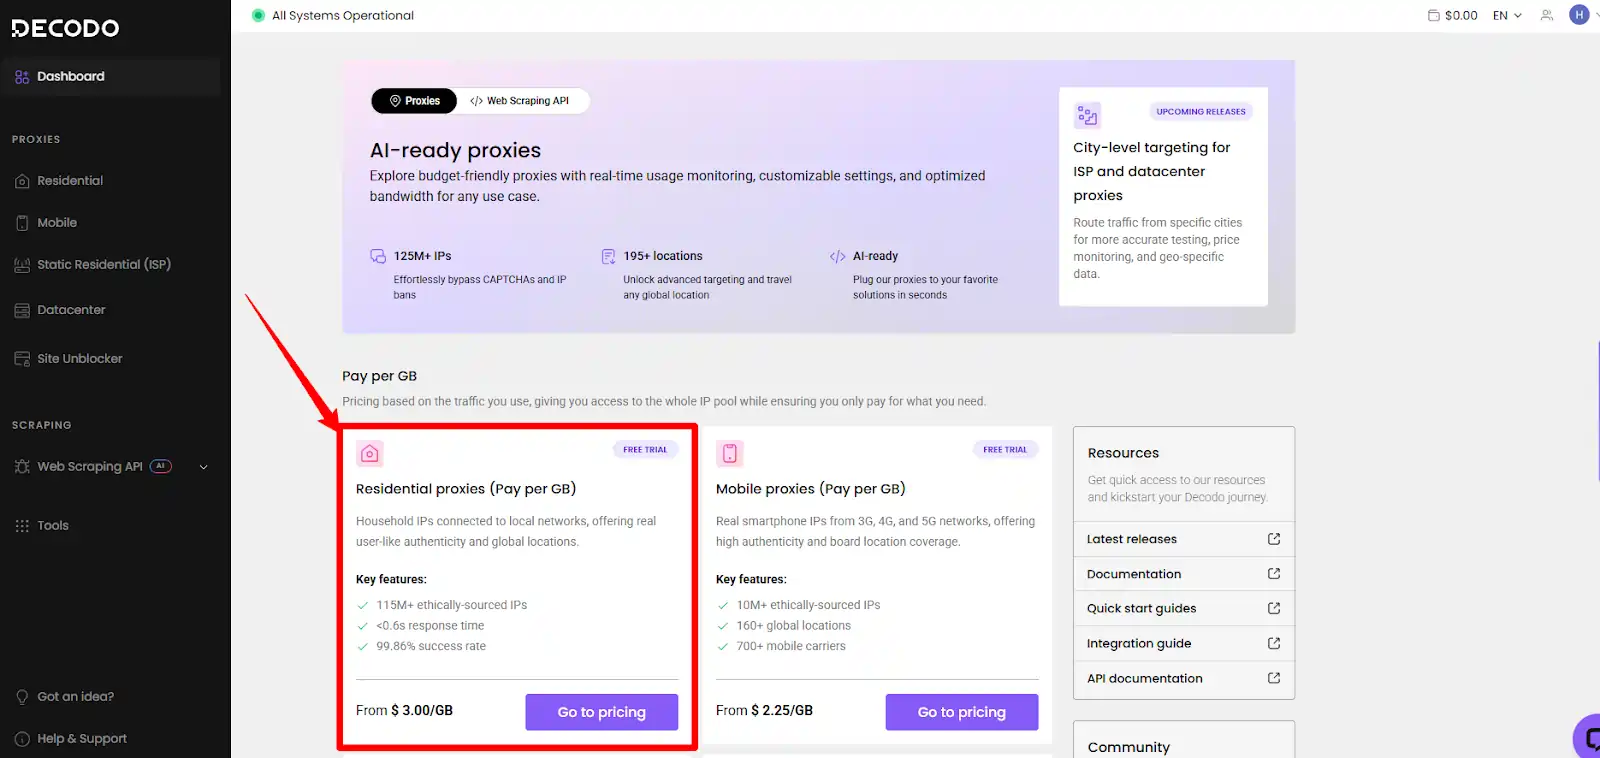
Task: Open the avatar account dropdown chevron
Action: coord(1595,14)
